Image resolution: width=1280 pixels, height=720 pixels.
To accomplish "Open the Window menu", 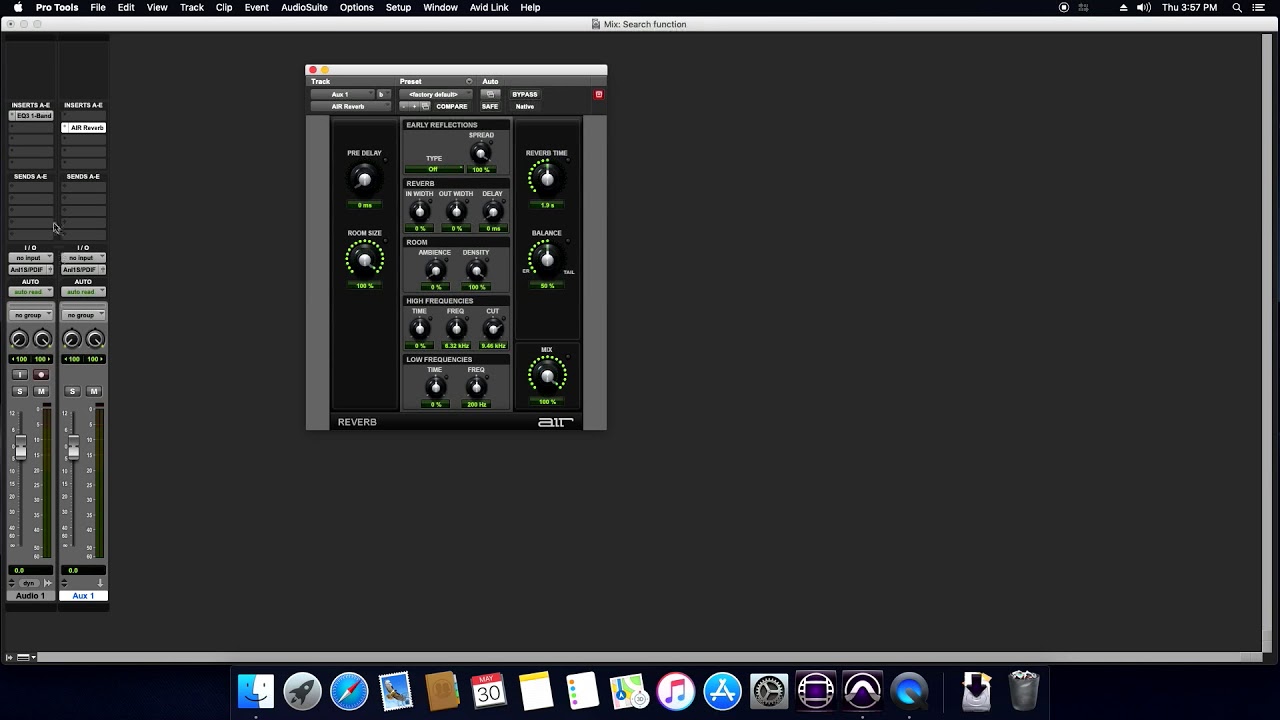I will [440, 7].
